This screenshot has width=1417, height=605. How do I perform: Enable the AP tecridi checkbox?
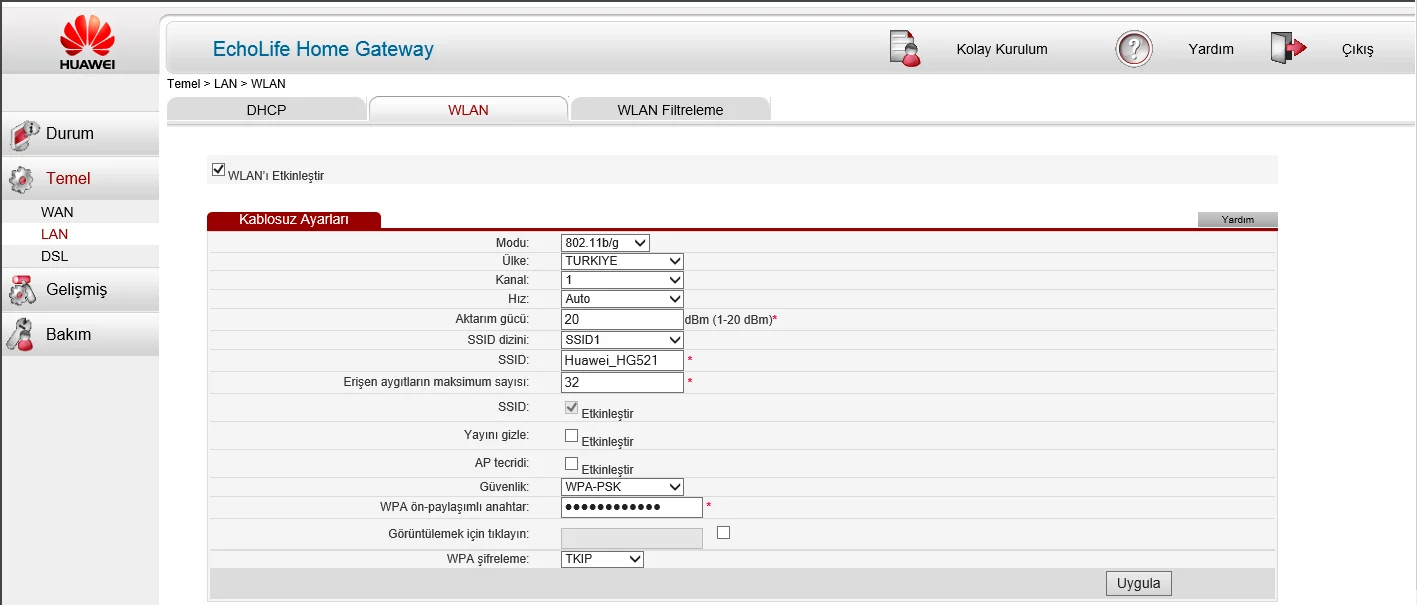572,463
